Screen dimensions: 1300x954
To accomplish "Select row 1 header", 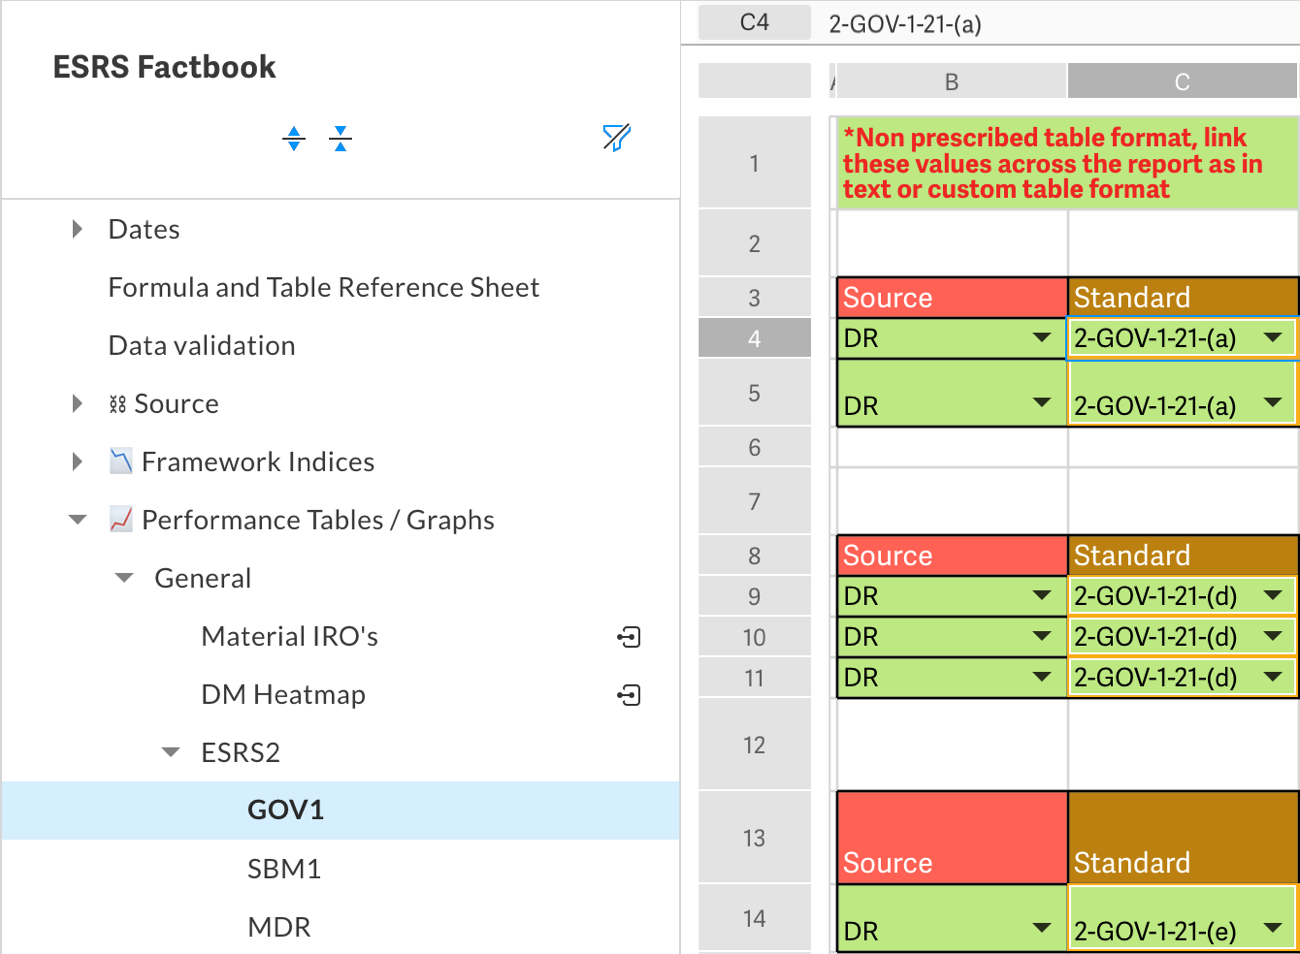I will (754, 163).
